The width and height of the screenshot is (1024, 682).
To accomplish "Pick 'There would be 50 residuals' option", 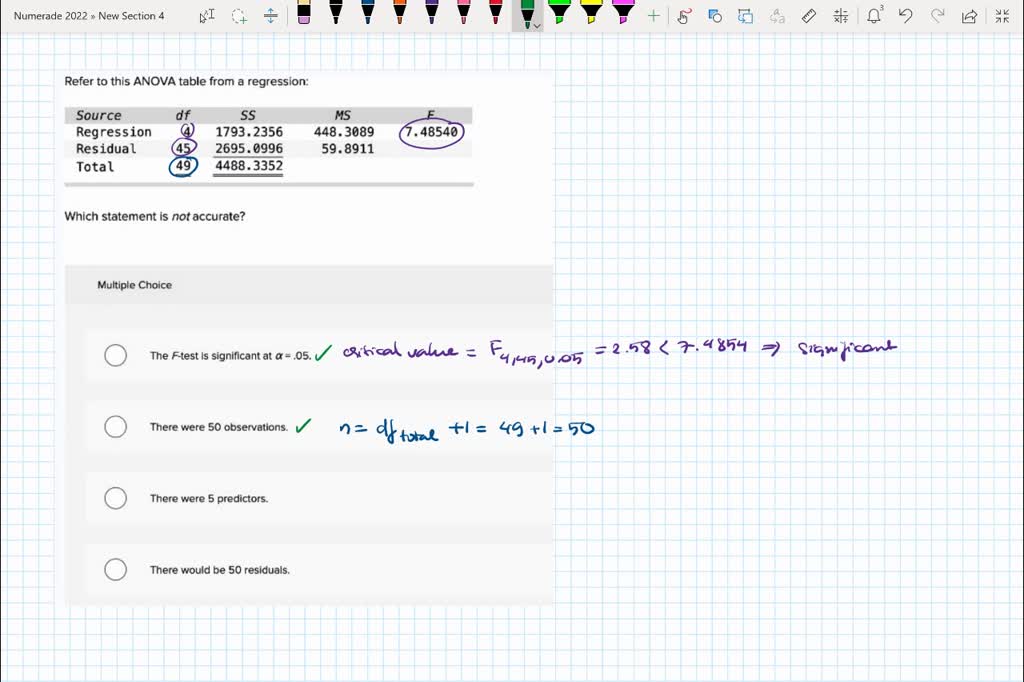I will 116,570.
